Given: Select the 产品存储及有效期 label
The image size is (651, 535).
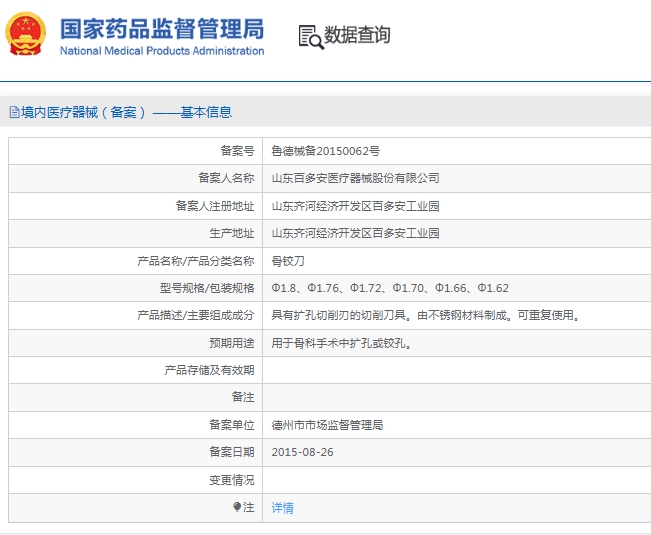Looking at the screenshot, I should point(209,370).
